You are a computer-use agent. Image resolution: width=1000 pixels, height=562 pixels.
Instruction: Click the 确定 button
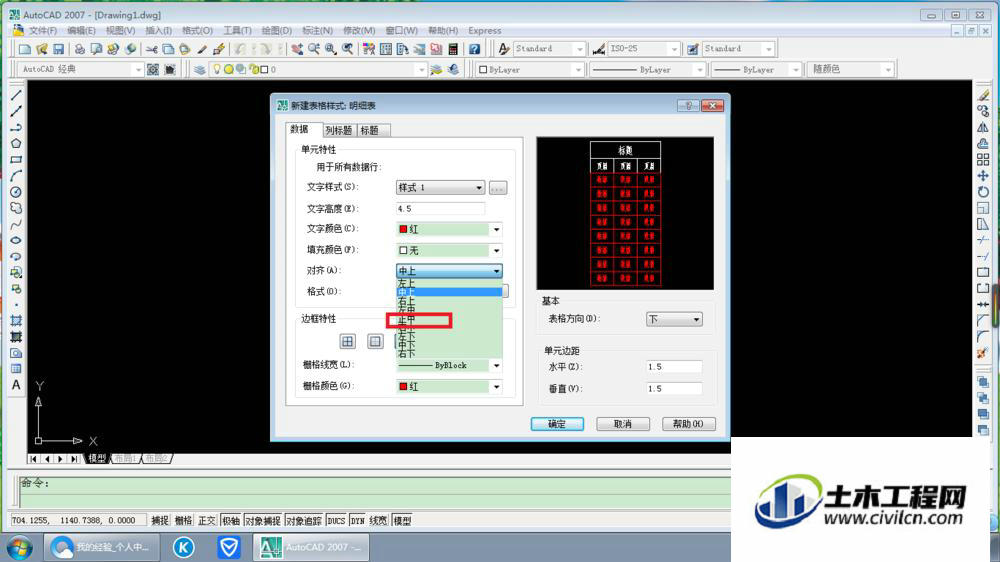coord(557,424)
